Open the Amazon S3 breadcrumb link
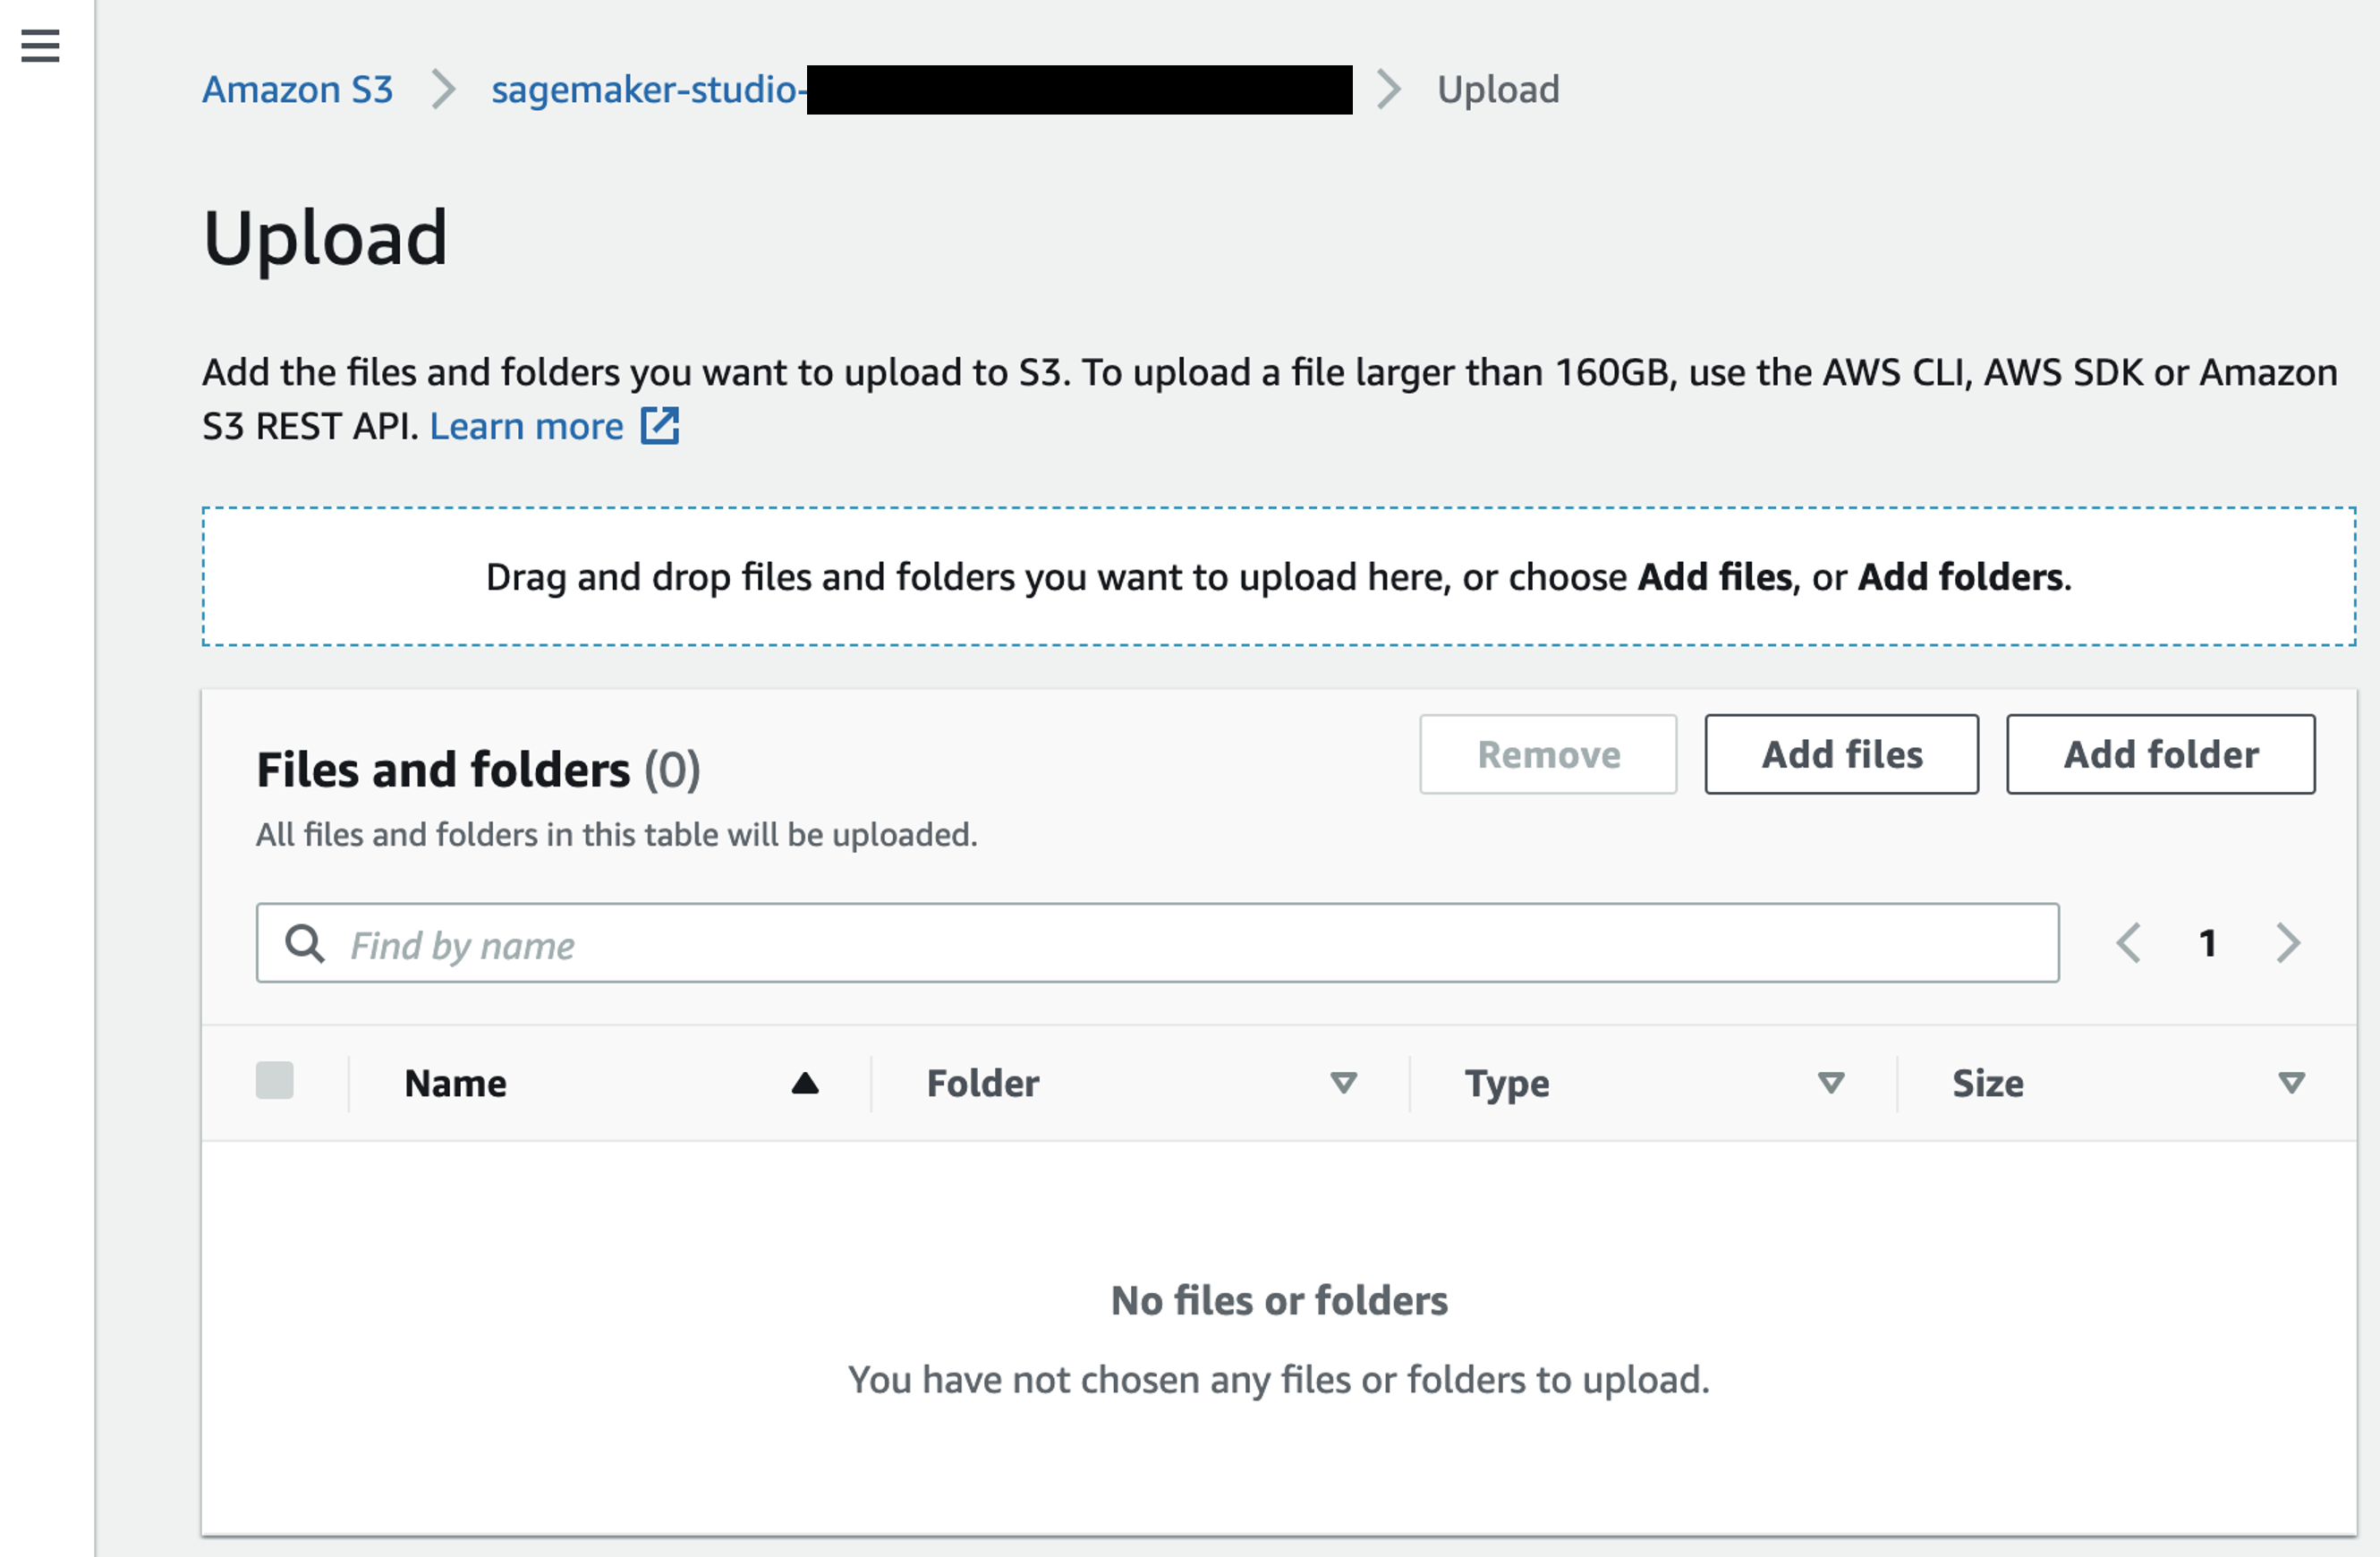This screenshot has height=1557, width=2380. (x=297, y=90)
